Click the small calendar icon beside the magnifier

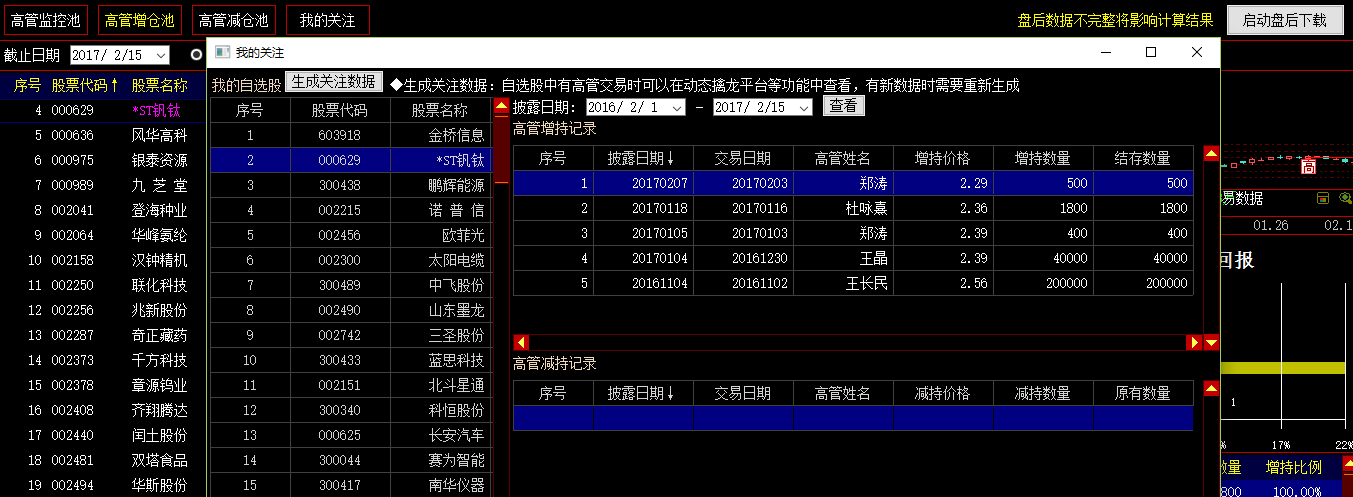click(1323, 198)
